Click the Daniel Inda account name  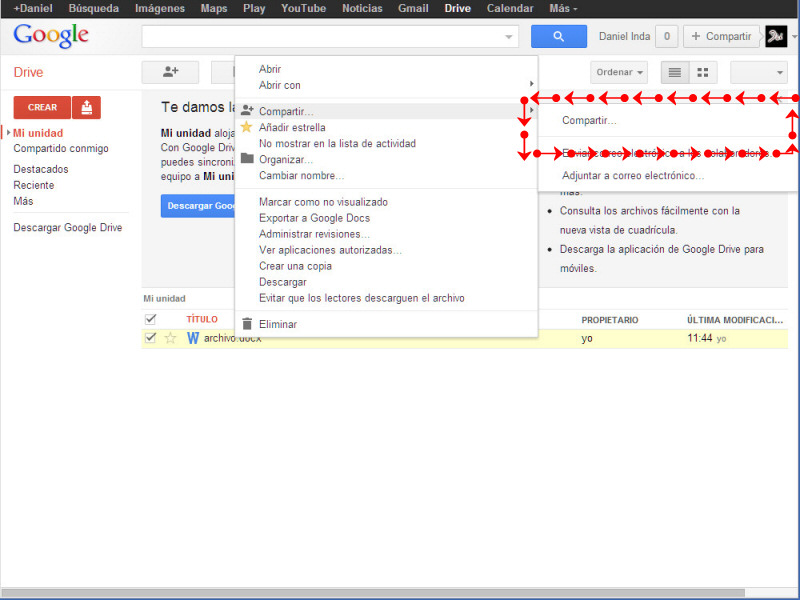coord(624,36)
